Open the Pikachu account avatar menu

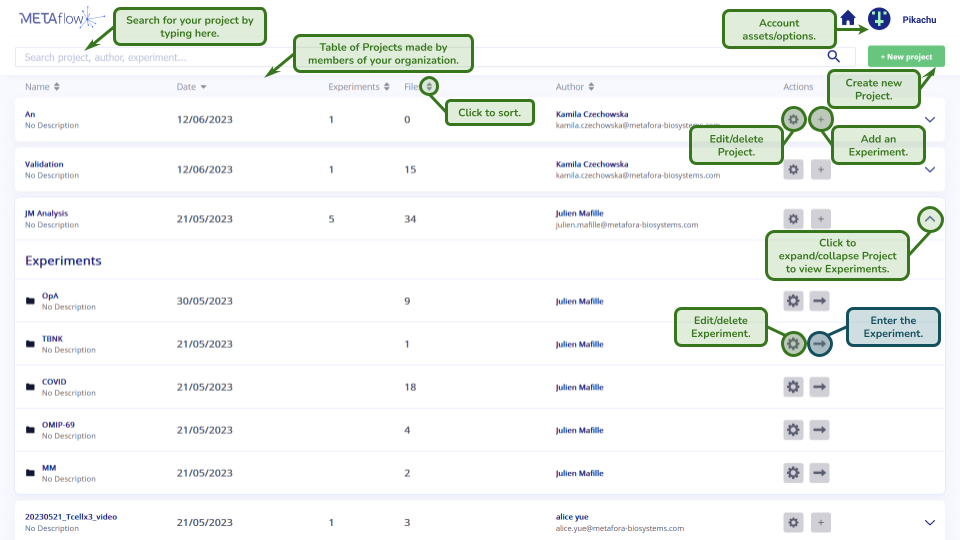(x=879, y=18)
